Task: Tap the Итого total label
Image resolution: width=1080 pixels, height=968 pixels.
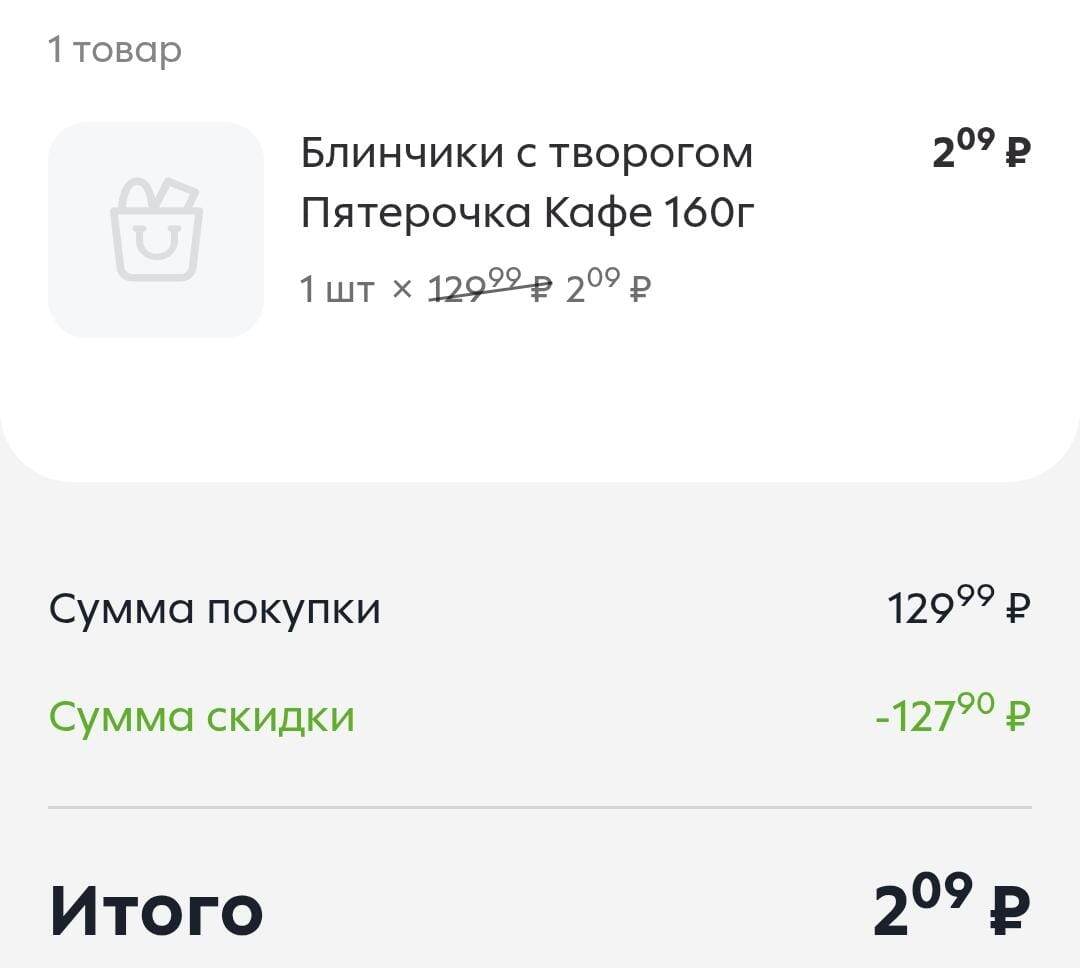Action: [x=156, y=911]
